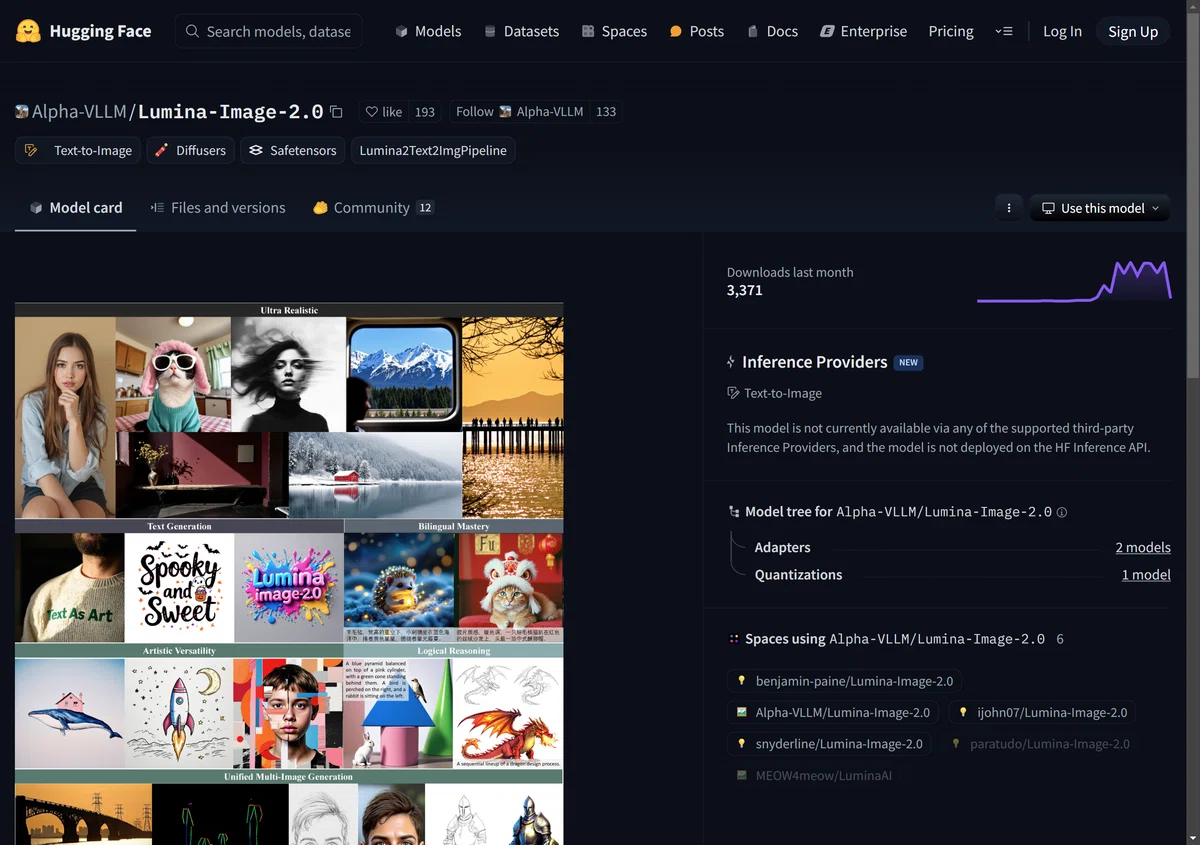Go to Spaces in top navigation
The width and height of the screenshot is (1200, 845).
point(614,31)
